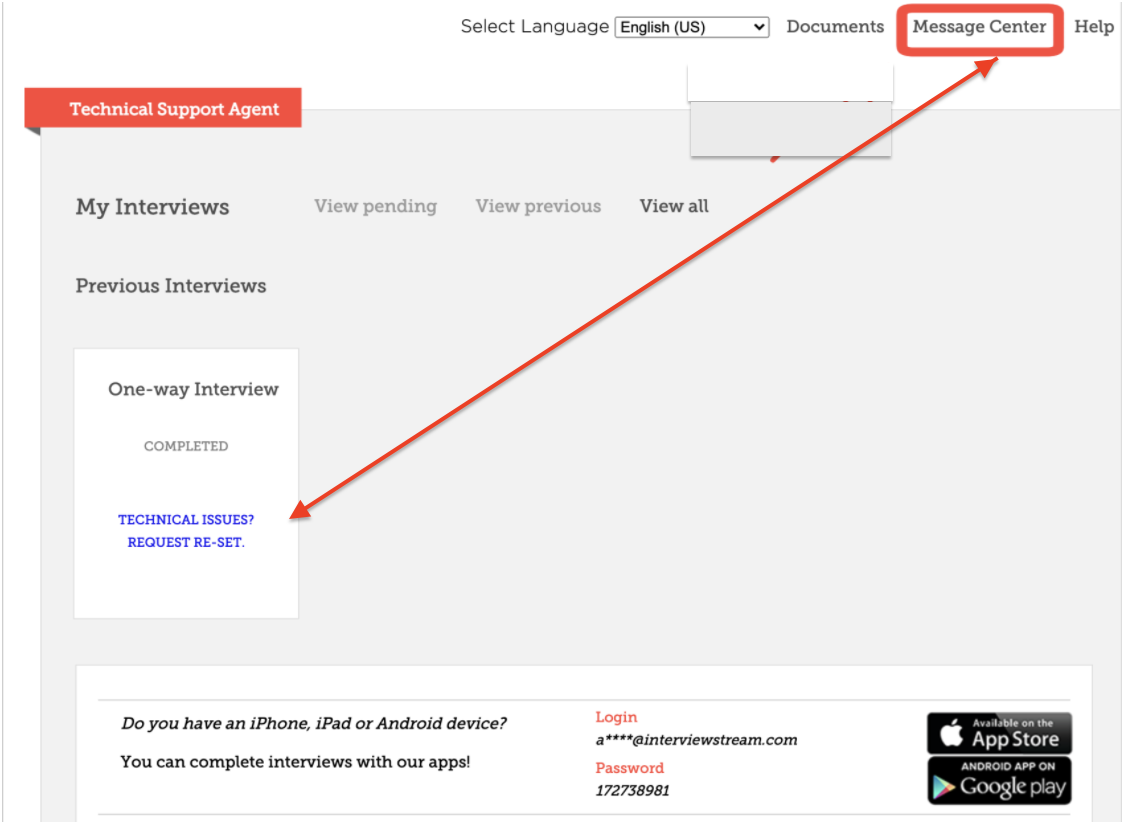Click the My Interviews heading

click(153, 207)
